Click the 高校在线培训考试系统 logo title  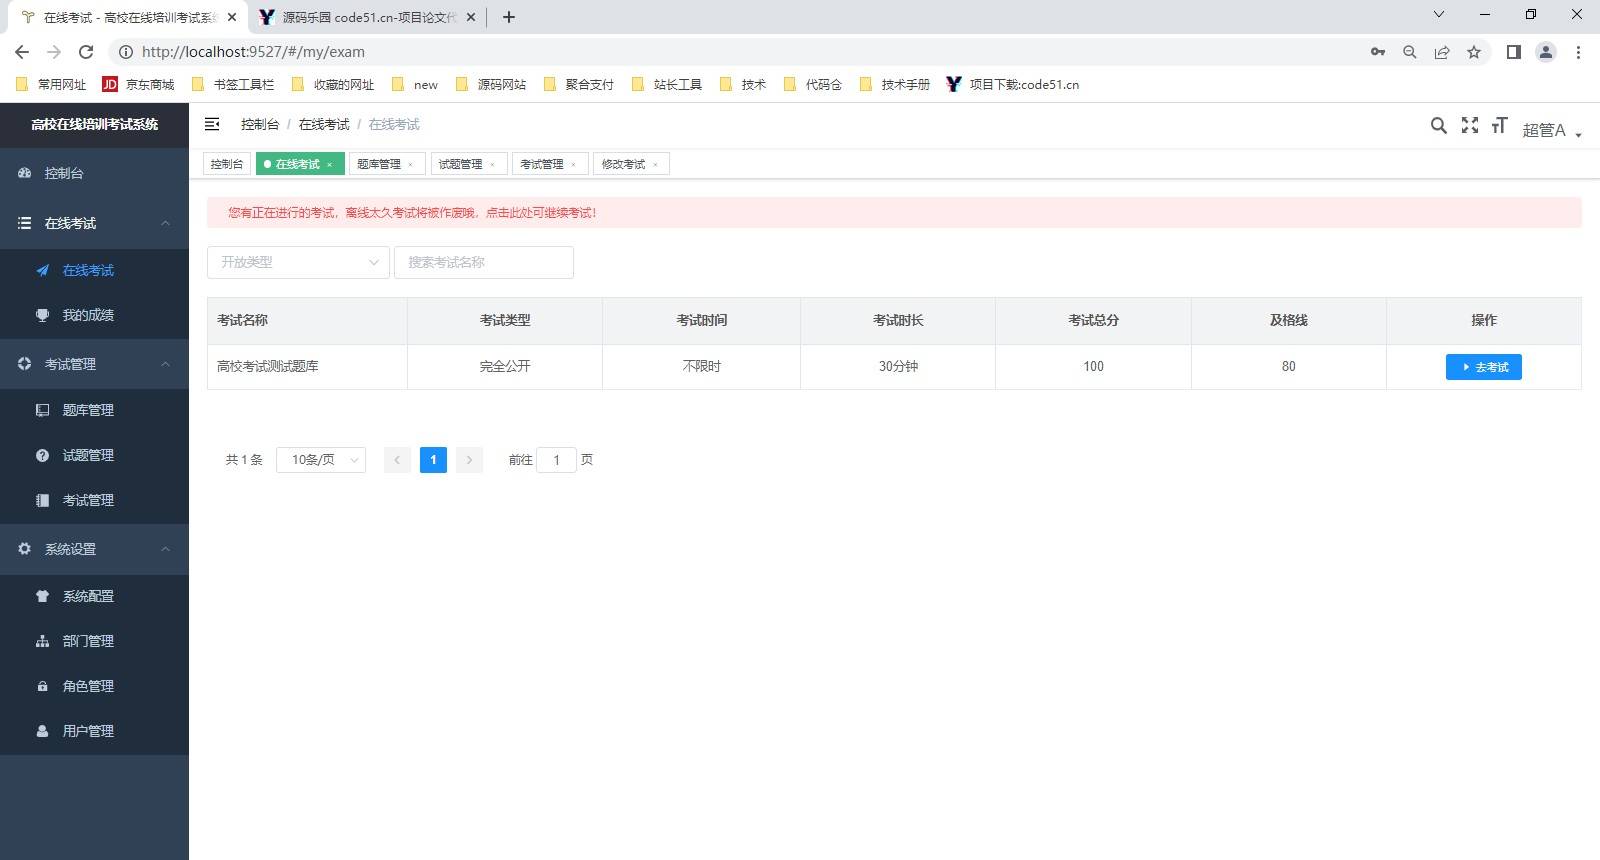coord(94,125)
